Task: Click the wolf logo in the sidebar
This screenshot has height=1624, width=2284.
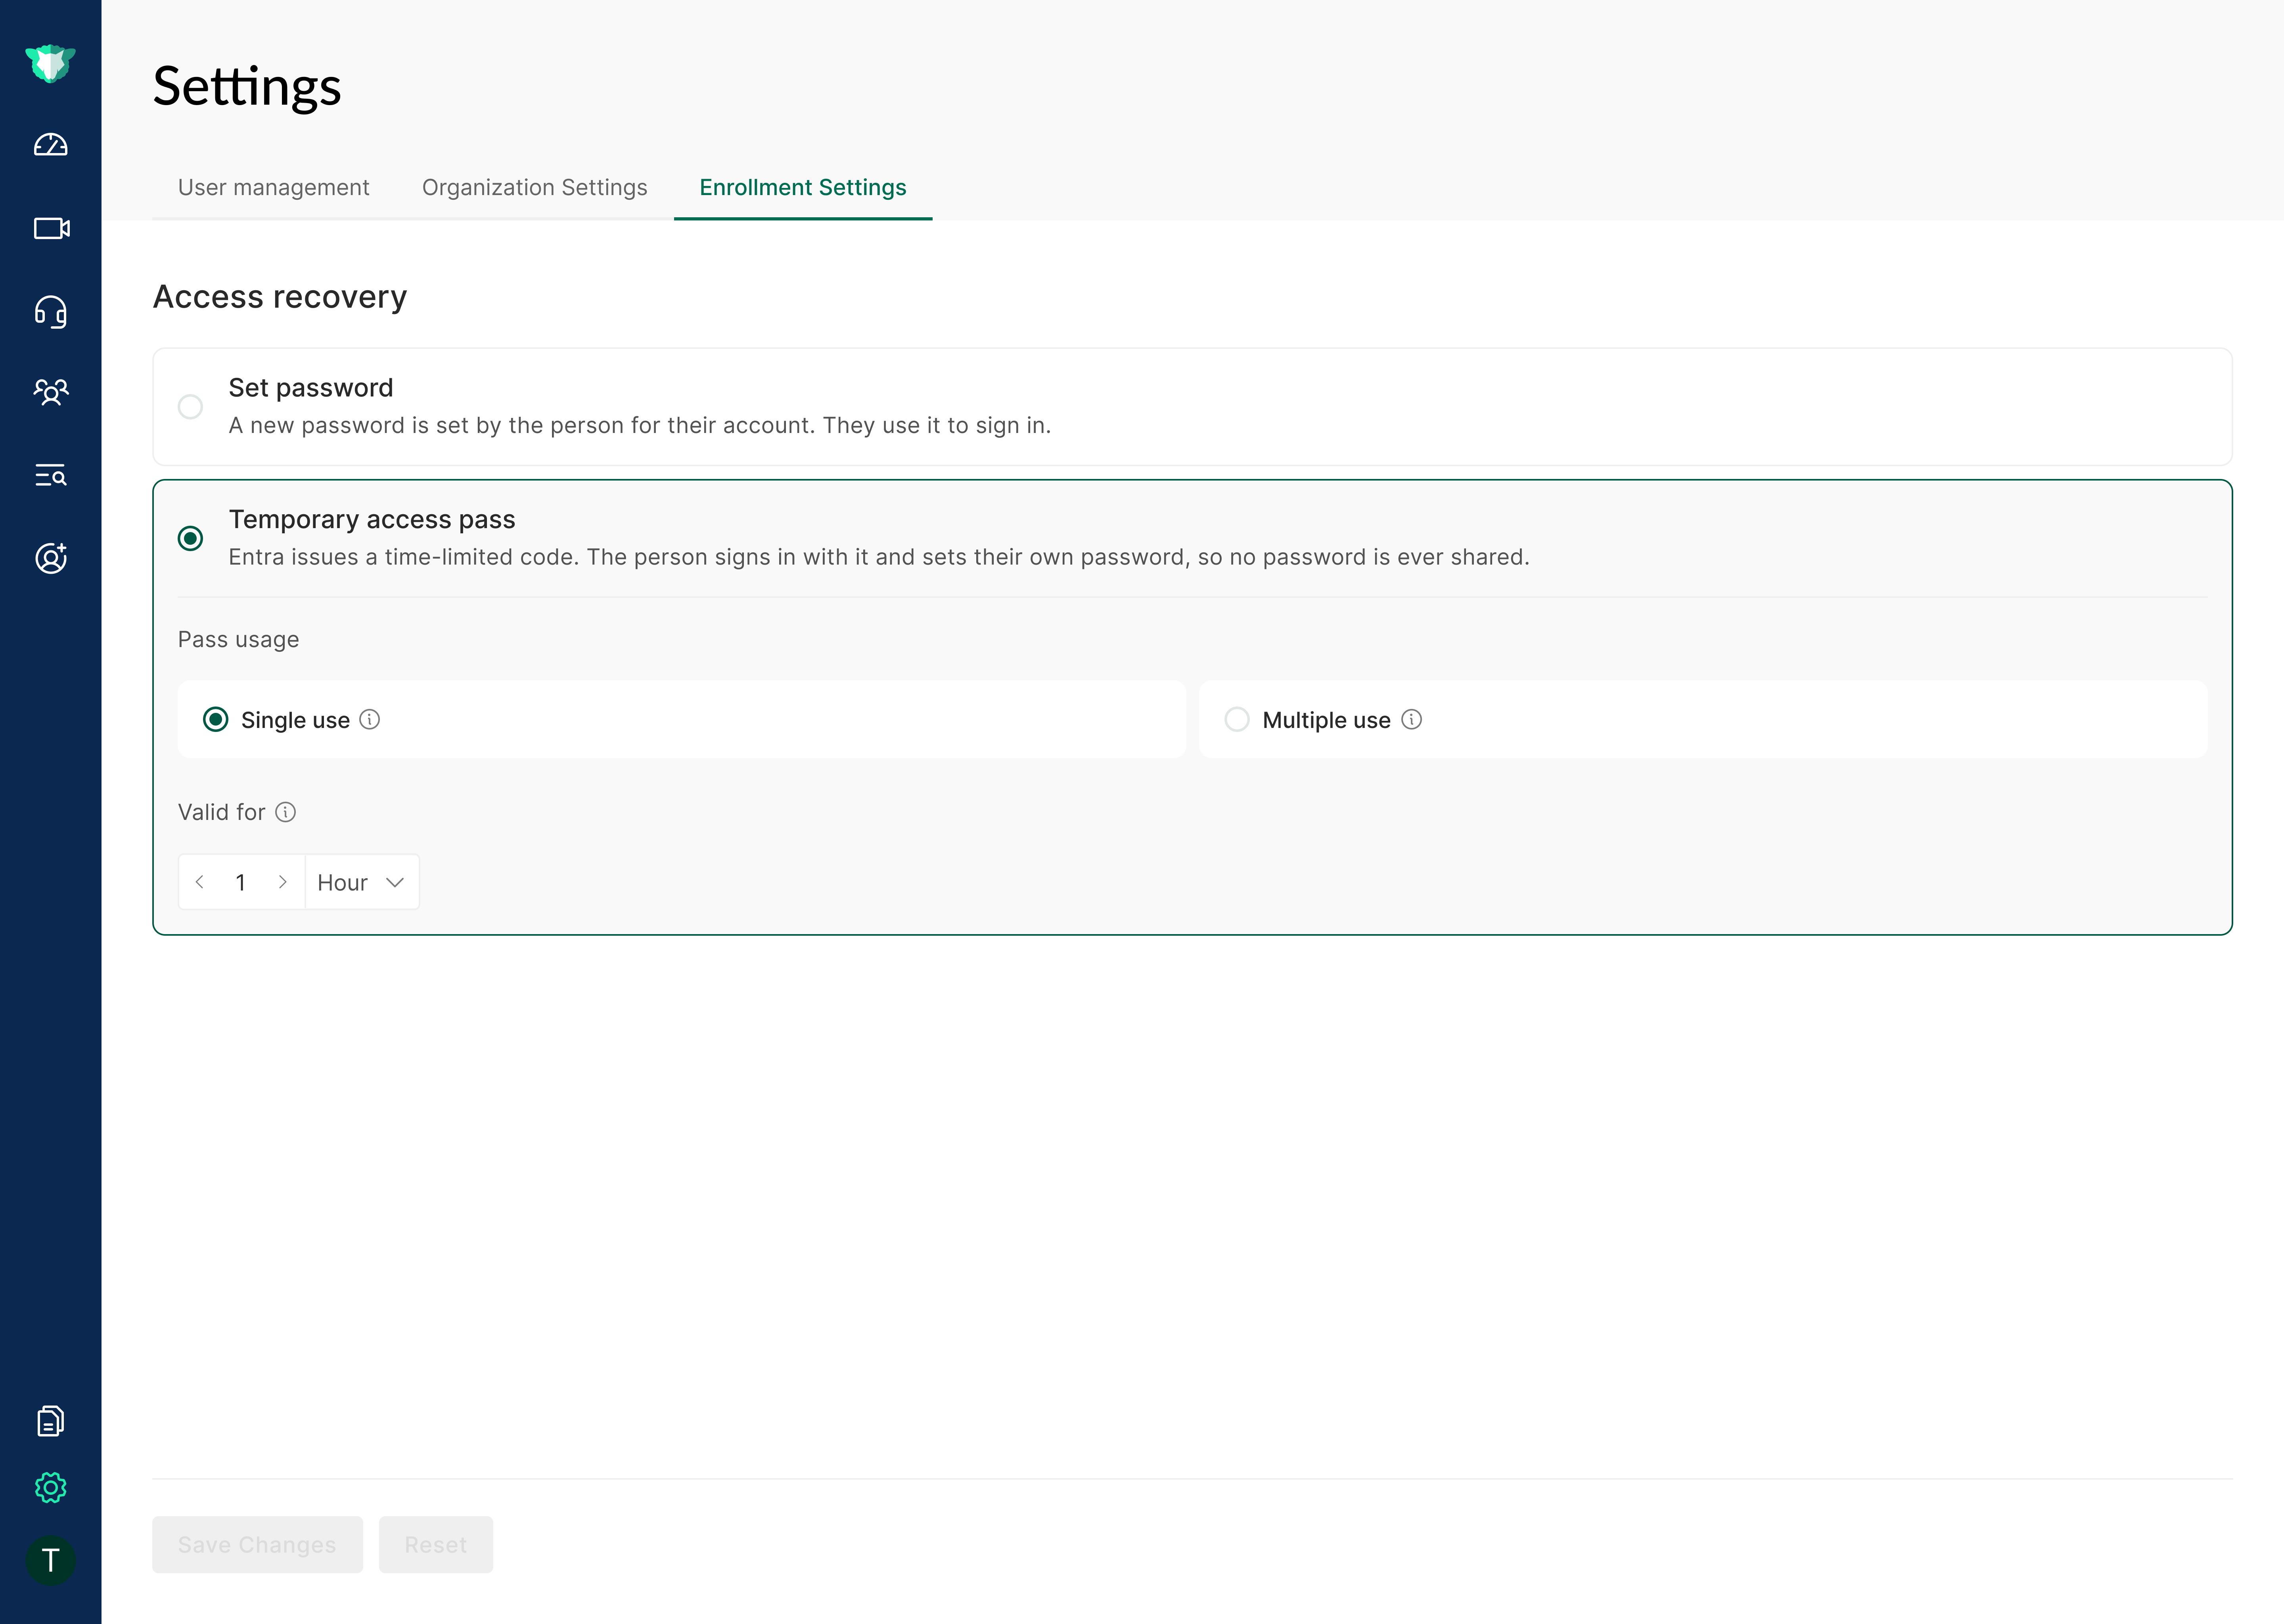Action: point(50,63)
